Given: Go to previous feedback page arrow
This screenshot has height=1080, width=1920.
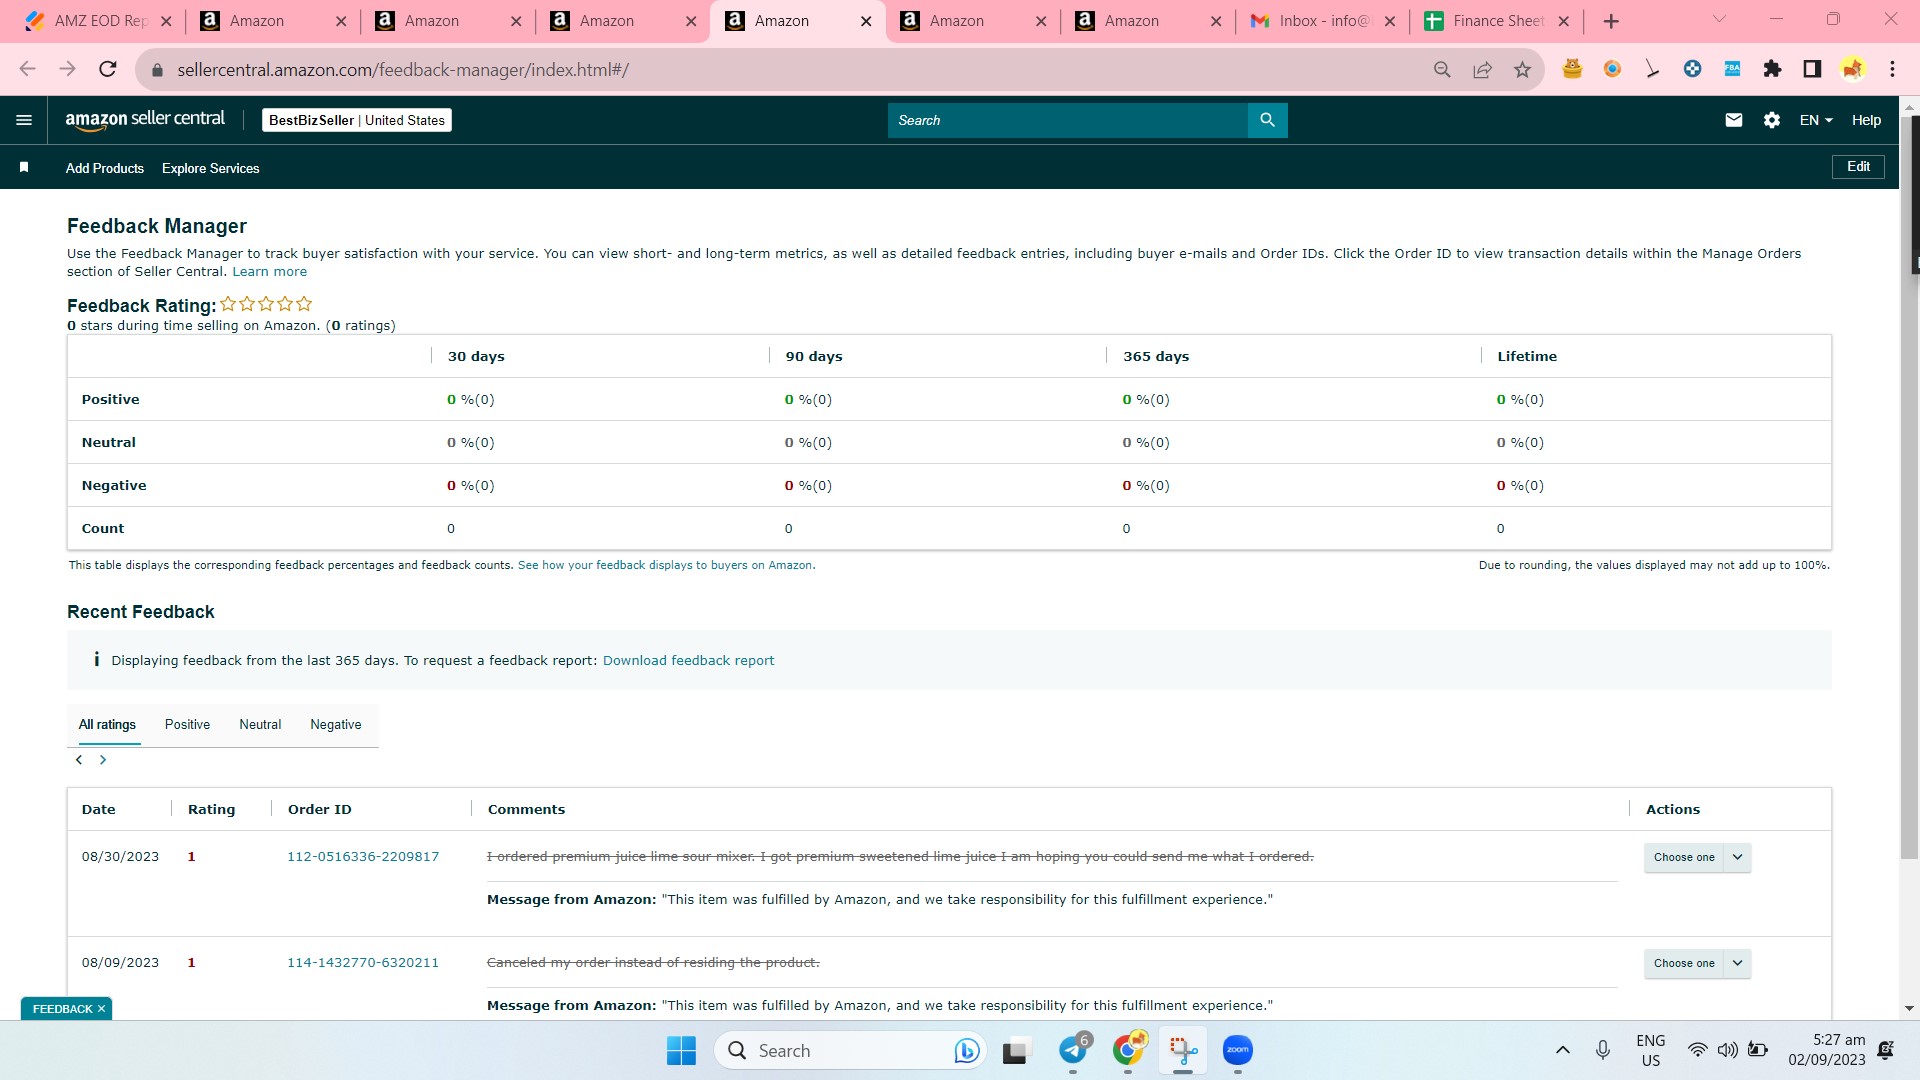Looking at the screenshot, I should coord(79,760).
